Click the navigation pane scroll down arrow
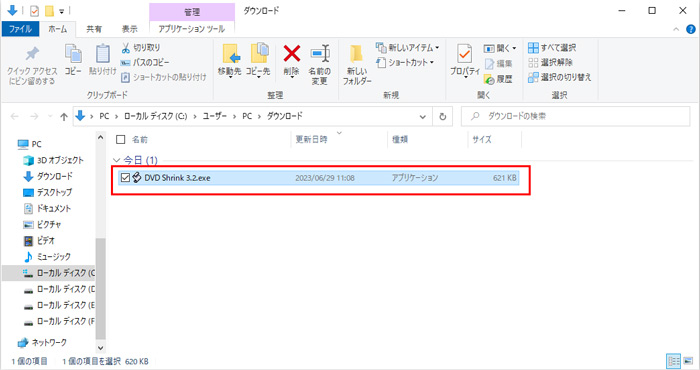 (100, 348)
